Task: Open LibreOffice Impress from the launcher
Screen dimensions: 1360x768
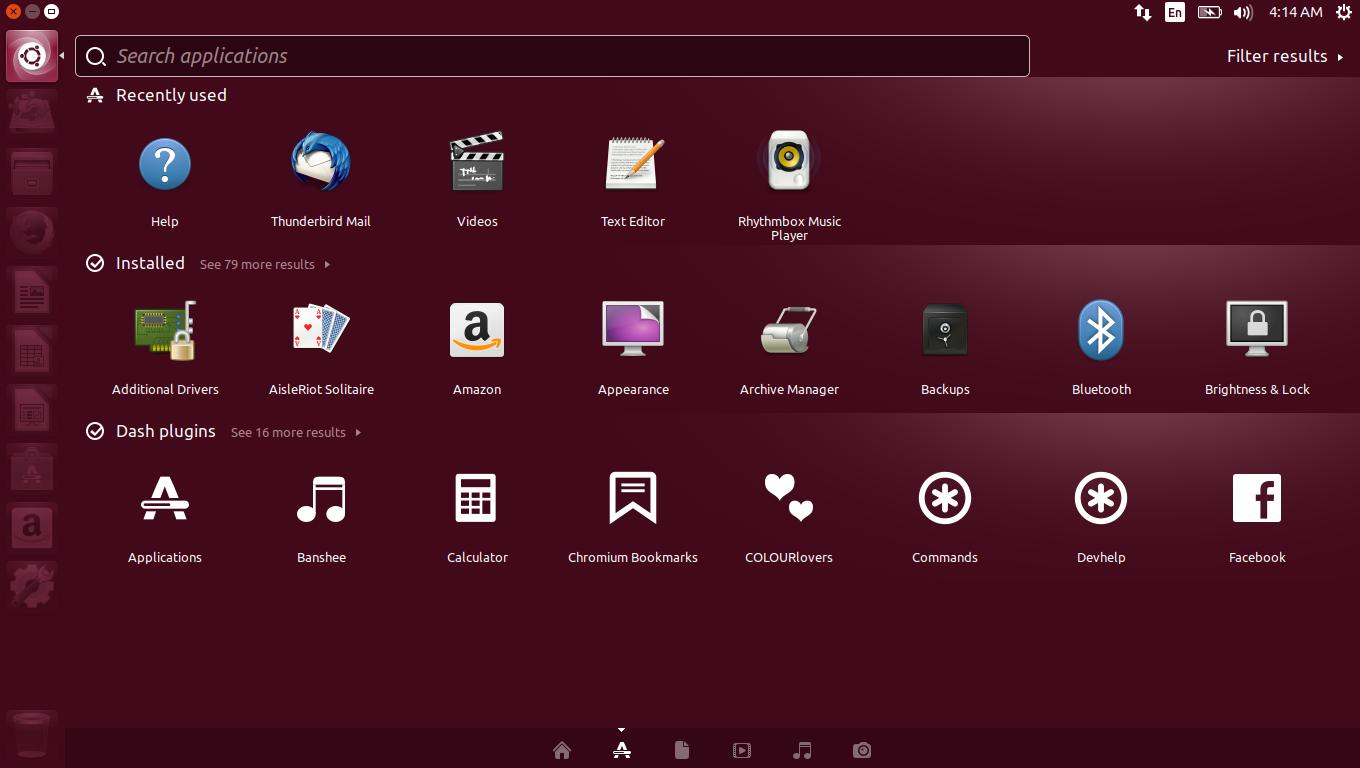Action: (x=32, y=410)
